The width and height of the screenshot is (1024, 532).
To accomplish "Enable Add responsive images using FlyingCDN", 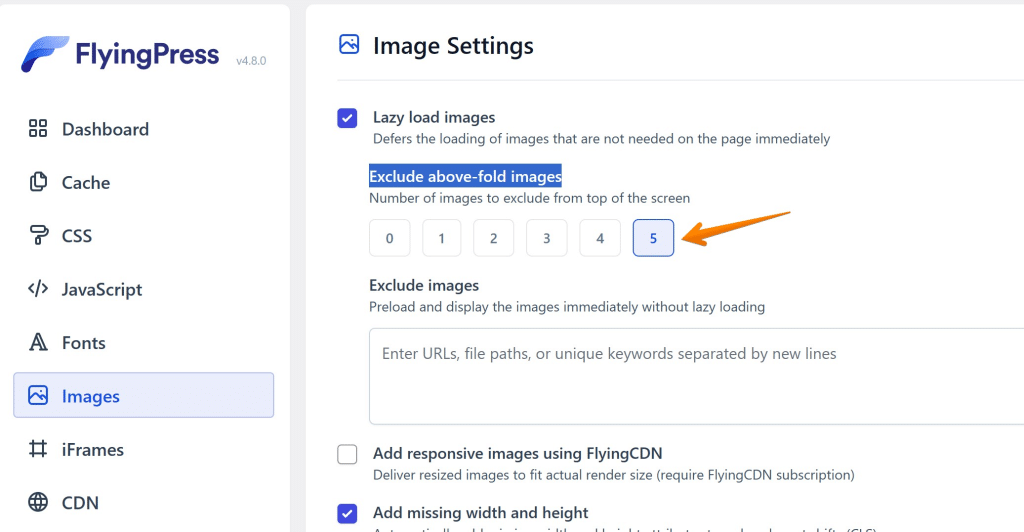I will pos(347,455).
